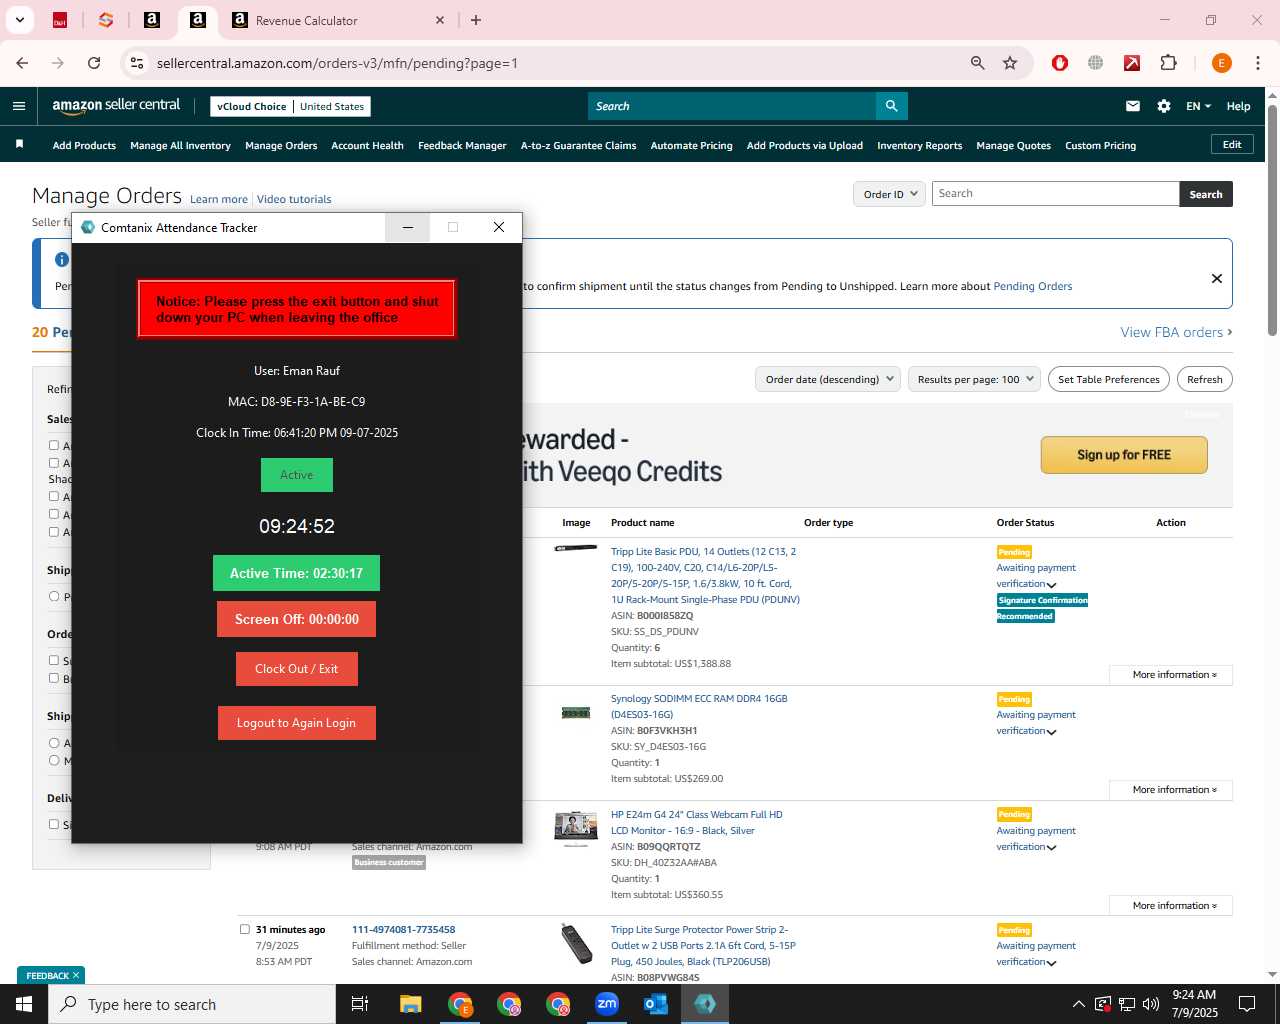Click Logout to Again Login in Attendance Tracker
Screen dimensions: 1280x1024
pos(296,723)
